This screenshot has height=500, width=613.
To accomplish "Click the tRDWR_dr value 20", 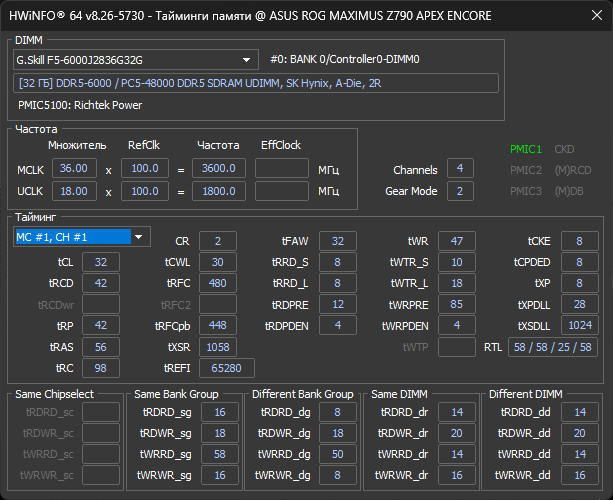I will click(x=457, y=433).
